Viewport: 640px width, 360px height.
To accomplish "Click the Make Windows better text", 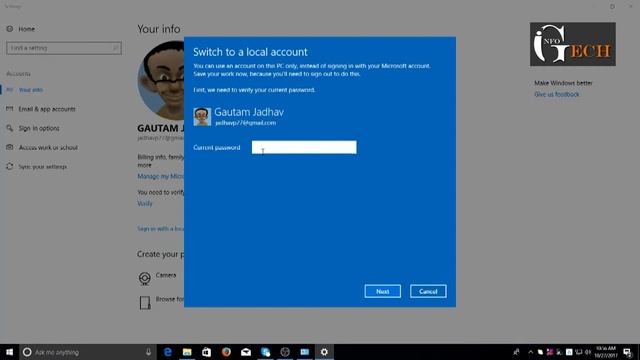I will [x=563, y=83].
